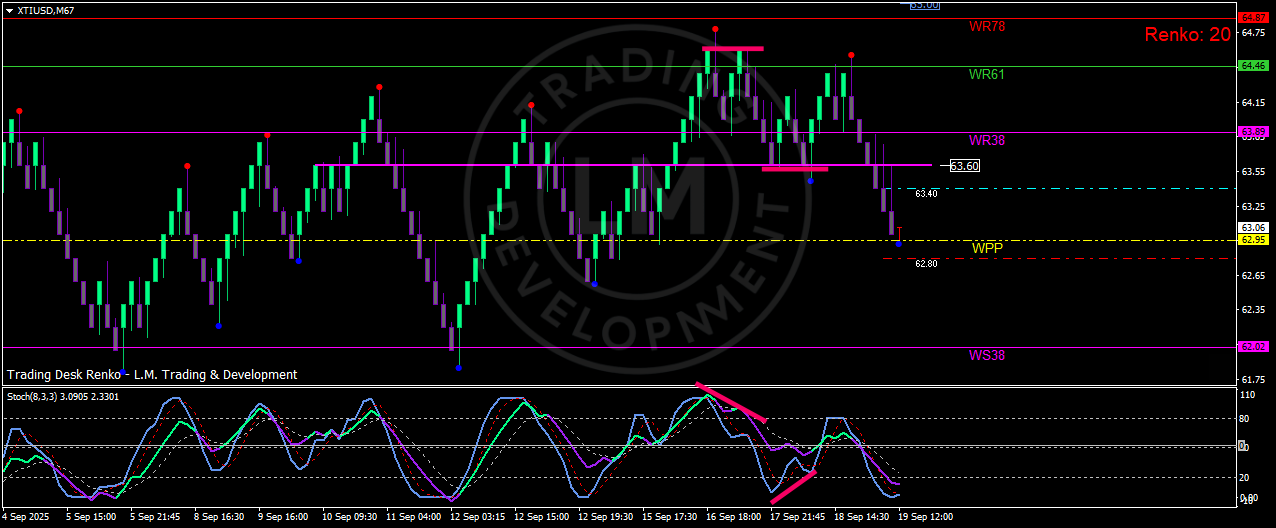
Task: Click the 62.80 red dashed line label
Action: pyautogui.click(x=926, y=263)
